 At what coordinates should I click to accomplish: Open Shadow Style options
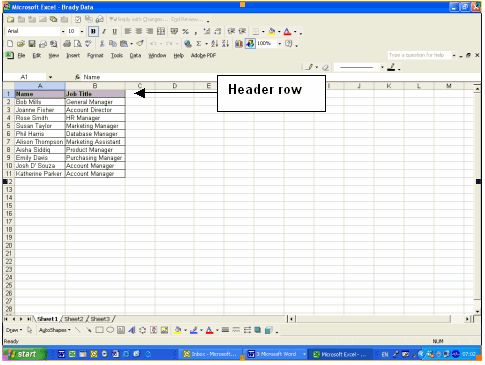coord(258,330)
